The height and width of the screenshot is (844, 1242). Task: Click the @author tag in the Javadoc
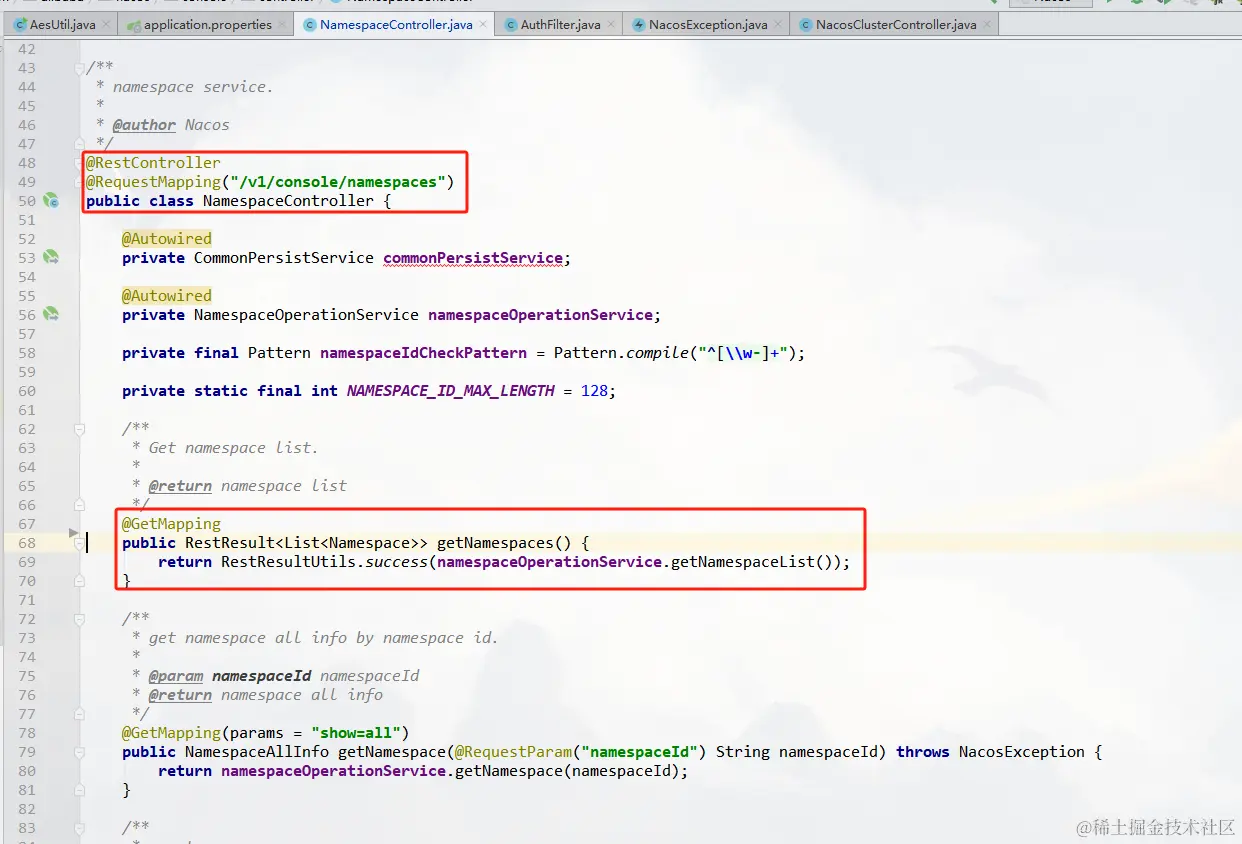click(144, 125)
